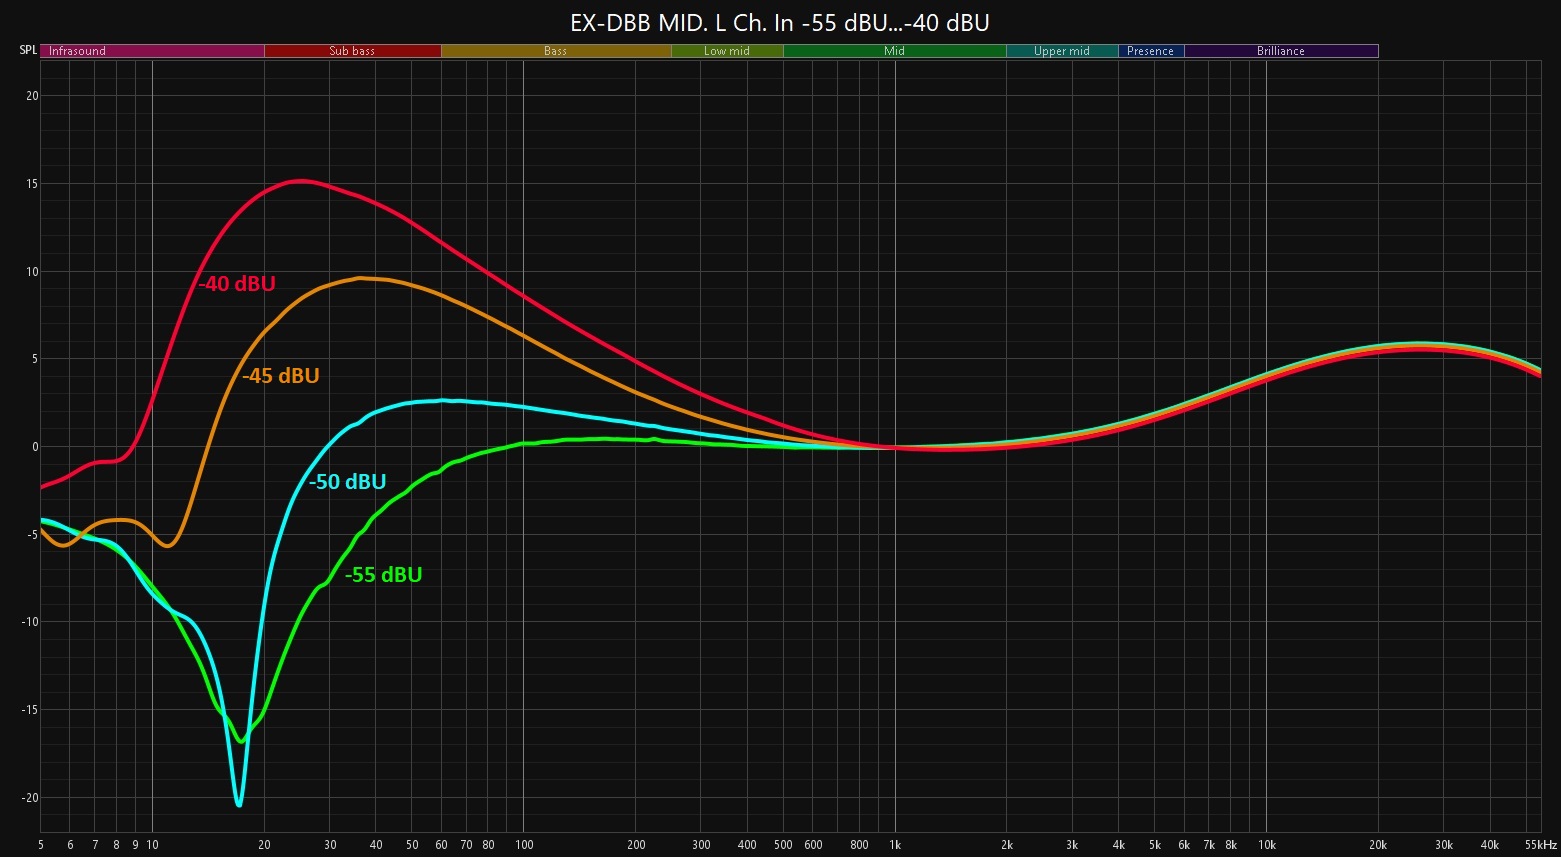
Task: Click the 200 frequency axis tick label
Action: click(636, 845)
